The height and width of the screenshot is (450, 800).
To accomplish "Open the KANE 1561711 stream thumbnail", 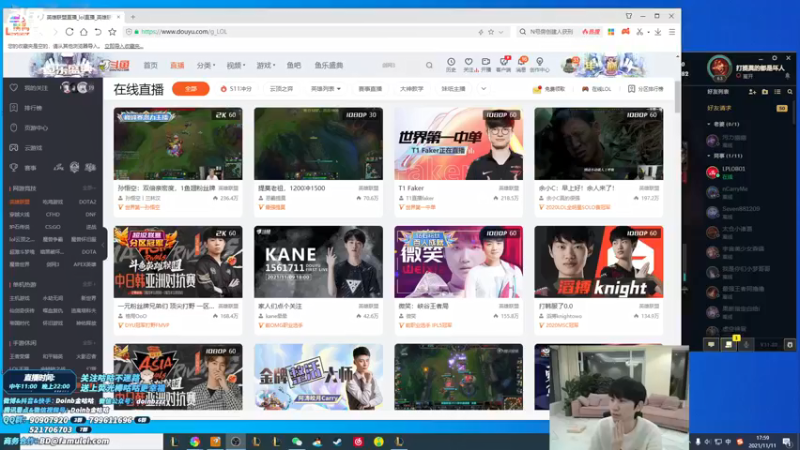I will click(318, 262).
